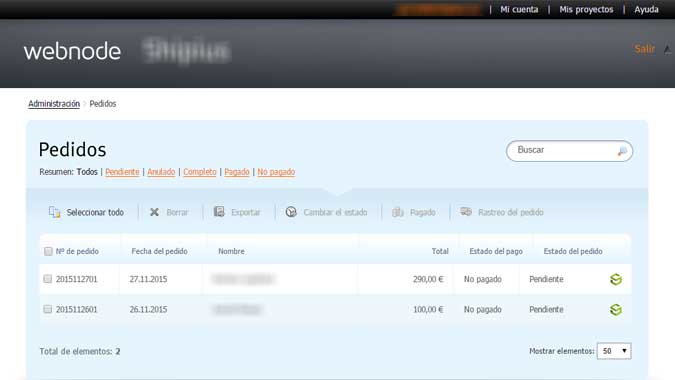Click Seleccionar todo label
Viewport: 675px width, 380px height.
[x=95, y=212]
